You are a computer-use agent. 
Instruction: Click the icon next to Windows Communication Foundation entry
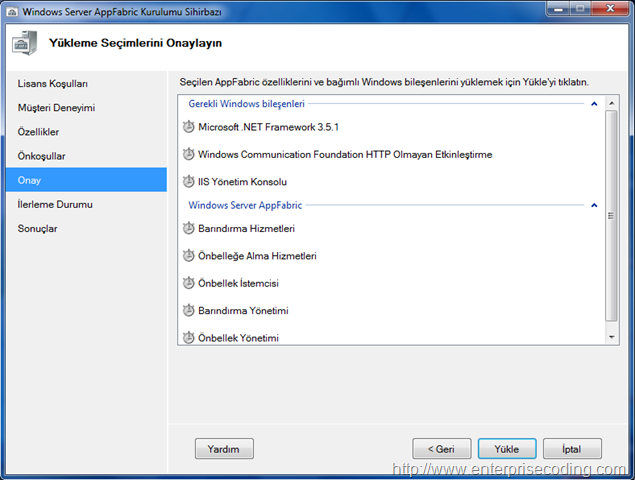(188, 154)
